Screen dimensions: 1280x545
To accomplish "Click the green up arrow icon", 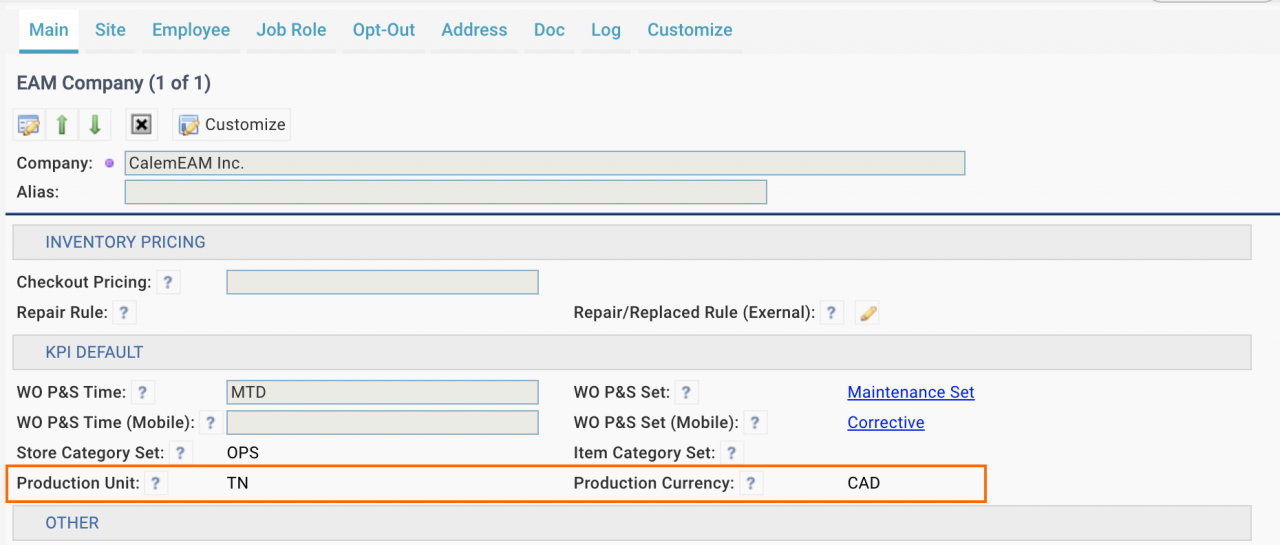I will [x=62, y=125].
